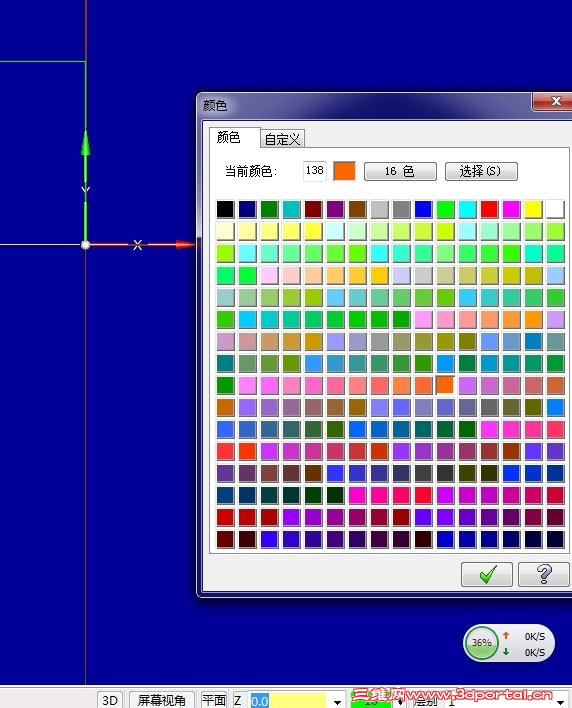Click the Y axis label on the canvas
572x708 pixels.
(85, 190)
